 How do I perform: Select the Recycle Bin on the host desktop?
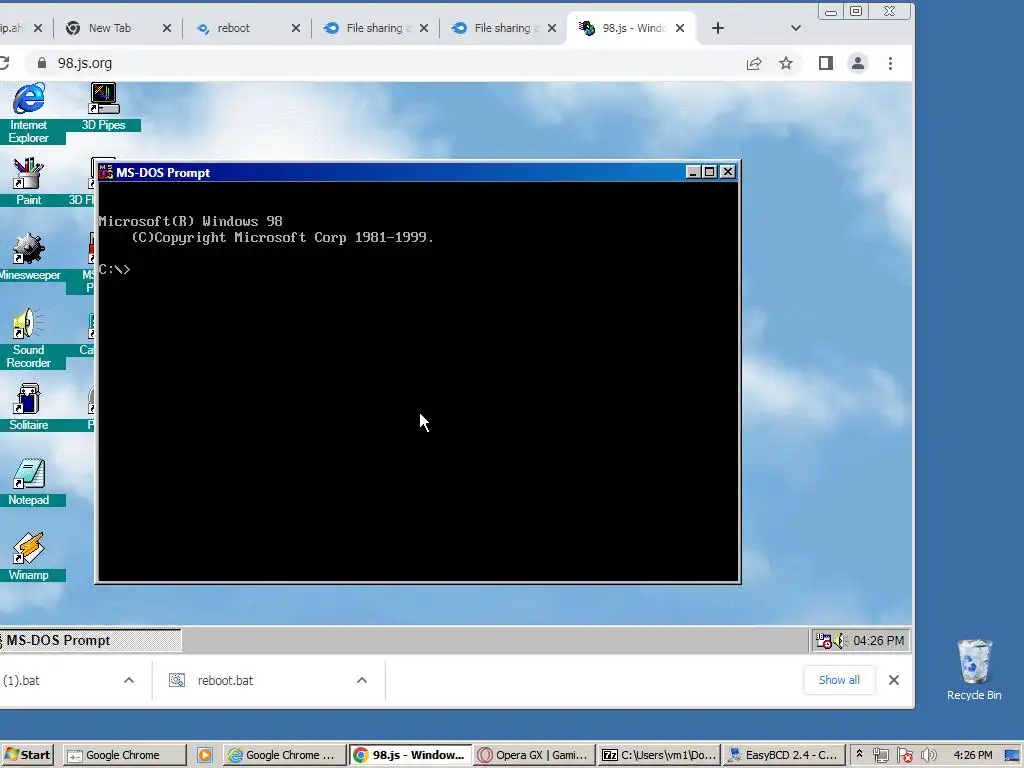[974, 669]
